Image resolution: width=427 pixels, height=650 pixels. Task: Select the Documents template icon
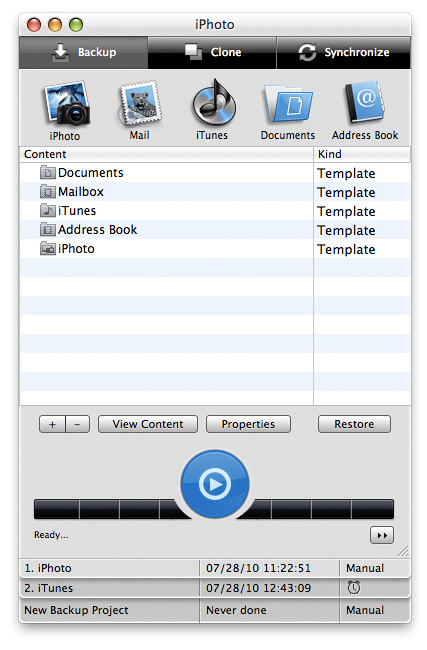tap(288, 104)
